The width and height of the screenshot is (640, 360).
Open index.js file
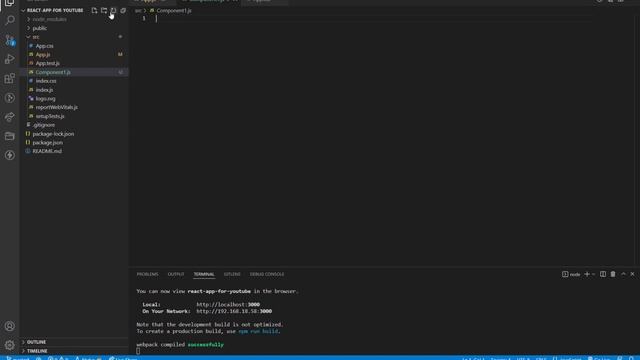[x=74, y=90]
